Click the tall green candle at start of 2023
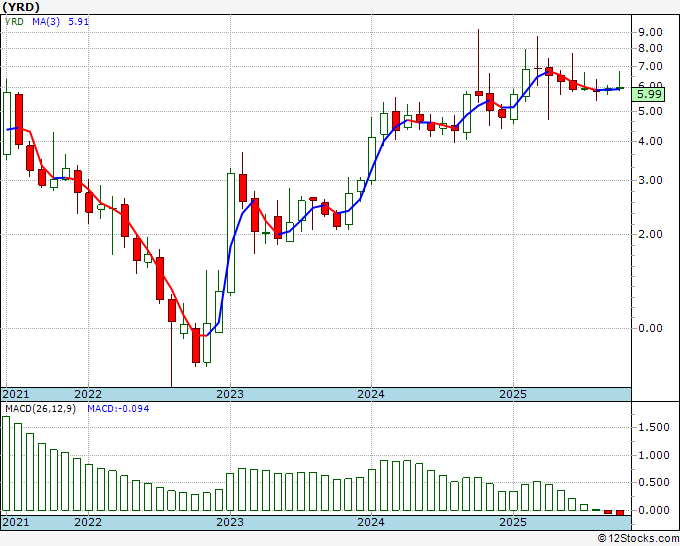680x546 pixels. (231, 233)
